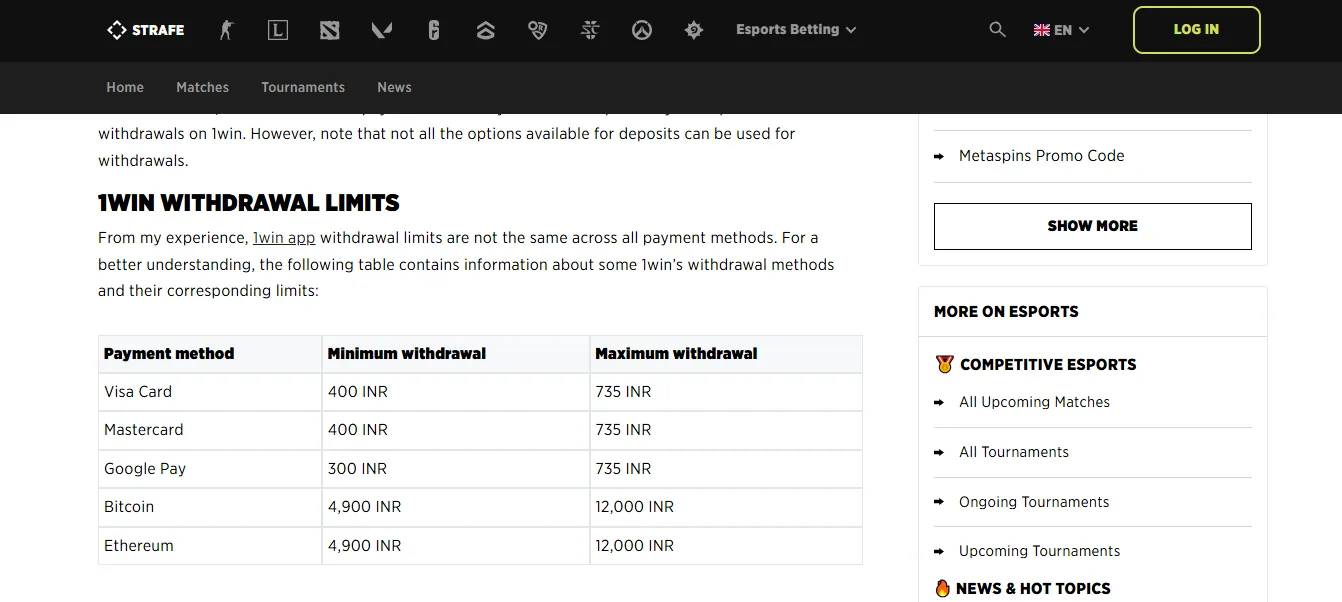Open the All Tournaments link
1342x602 pixels.
click(x=1014, y=452)
